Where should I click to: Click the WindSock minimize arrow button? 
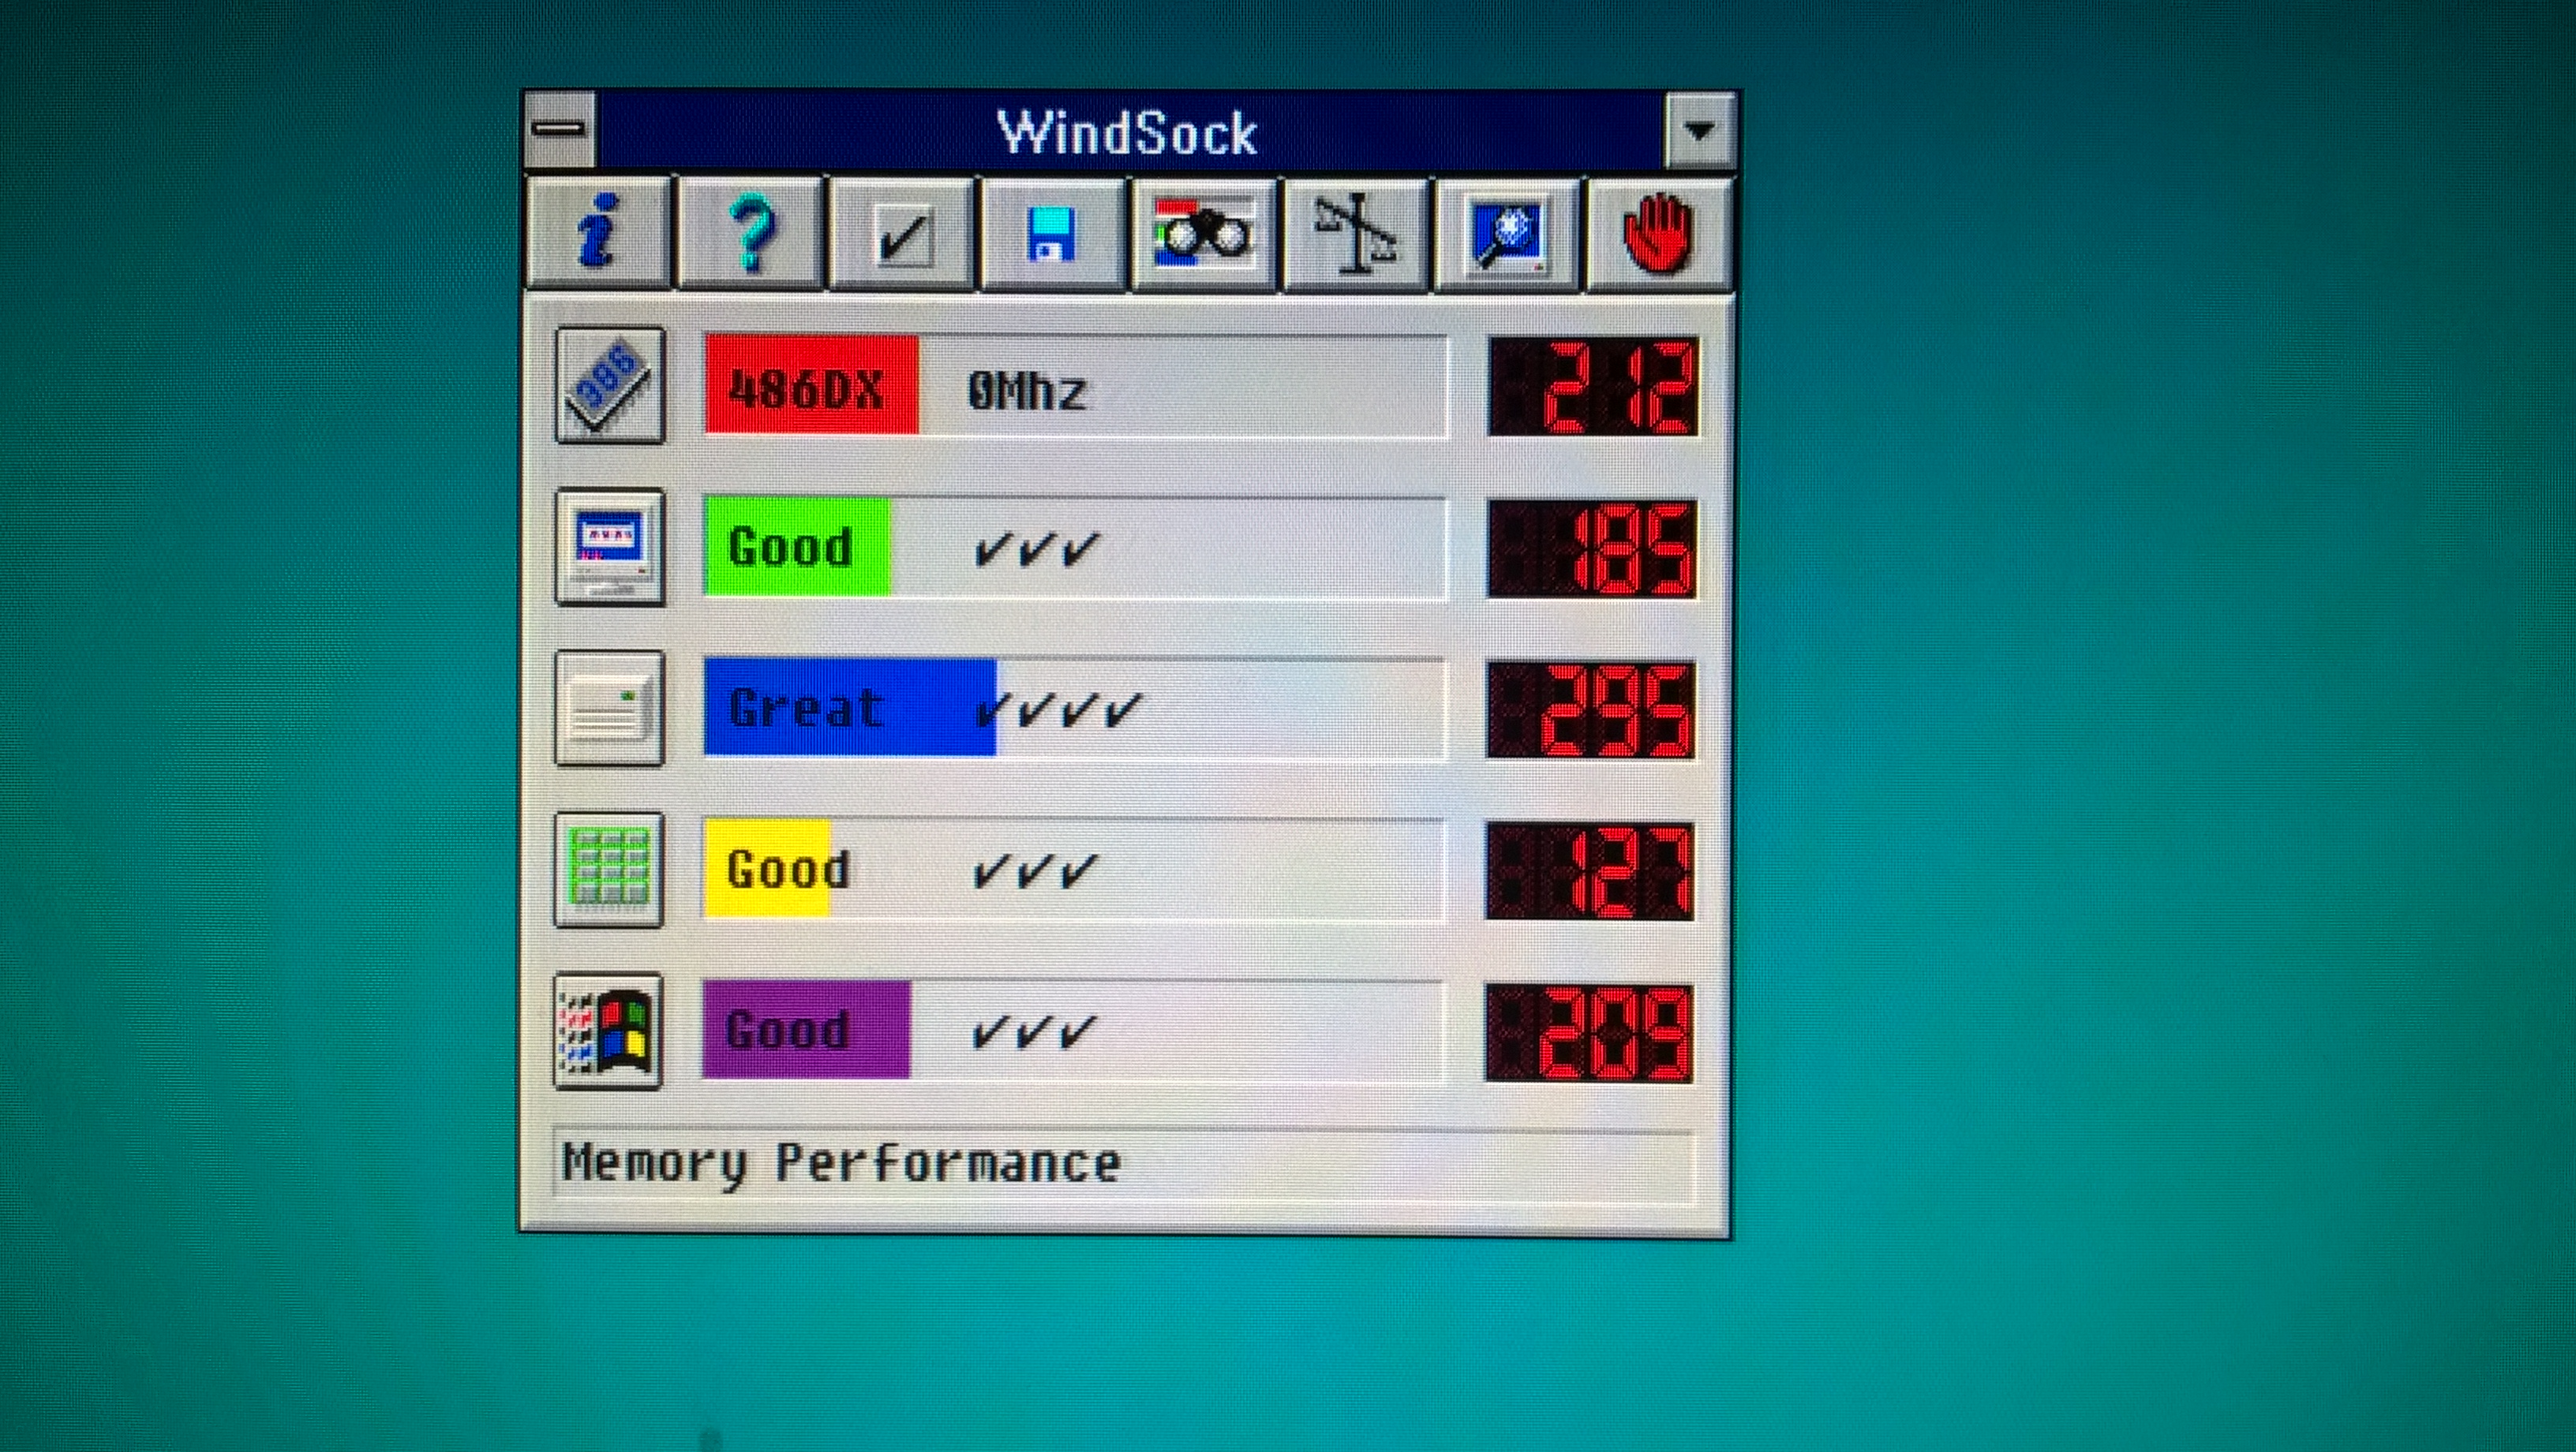click(1699, 130)
